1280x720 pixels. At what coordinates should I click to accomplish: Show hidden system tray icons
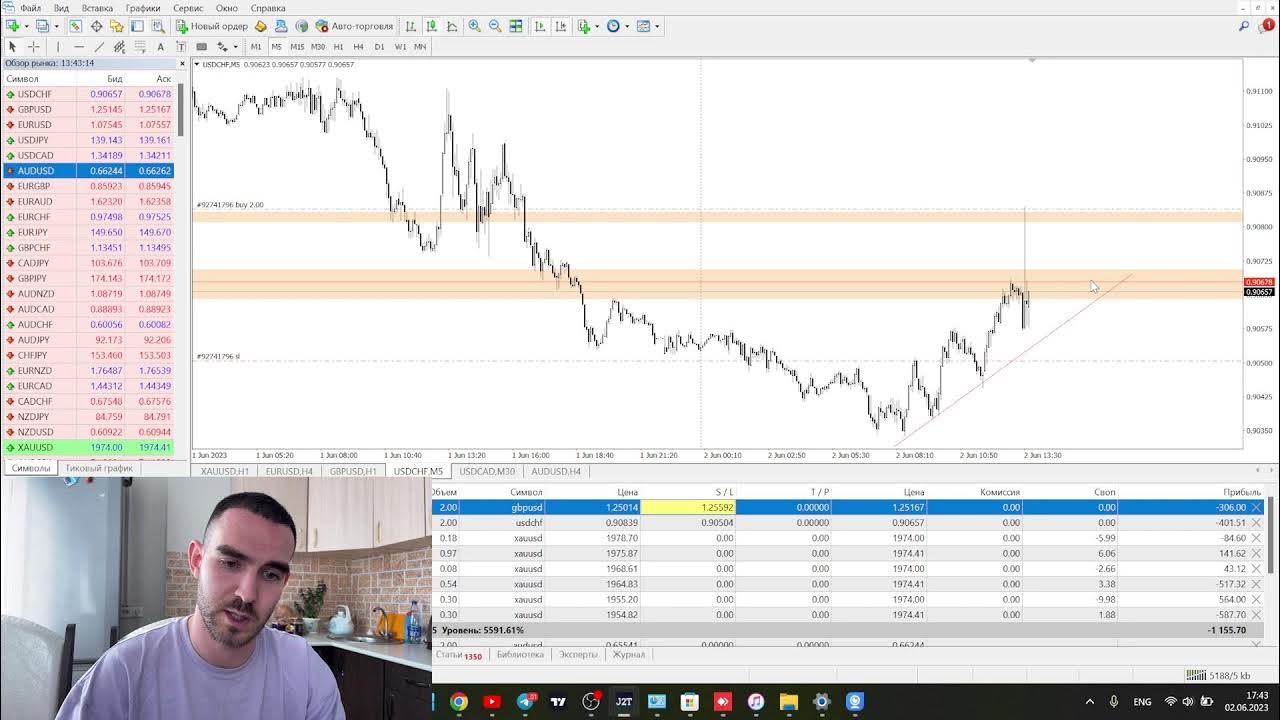pos(1090,702)
